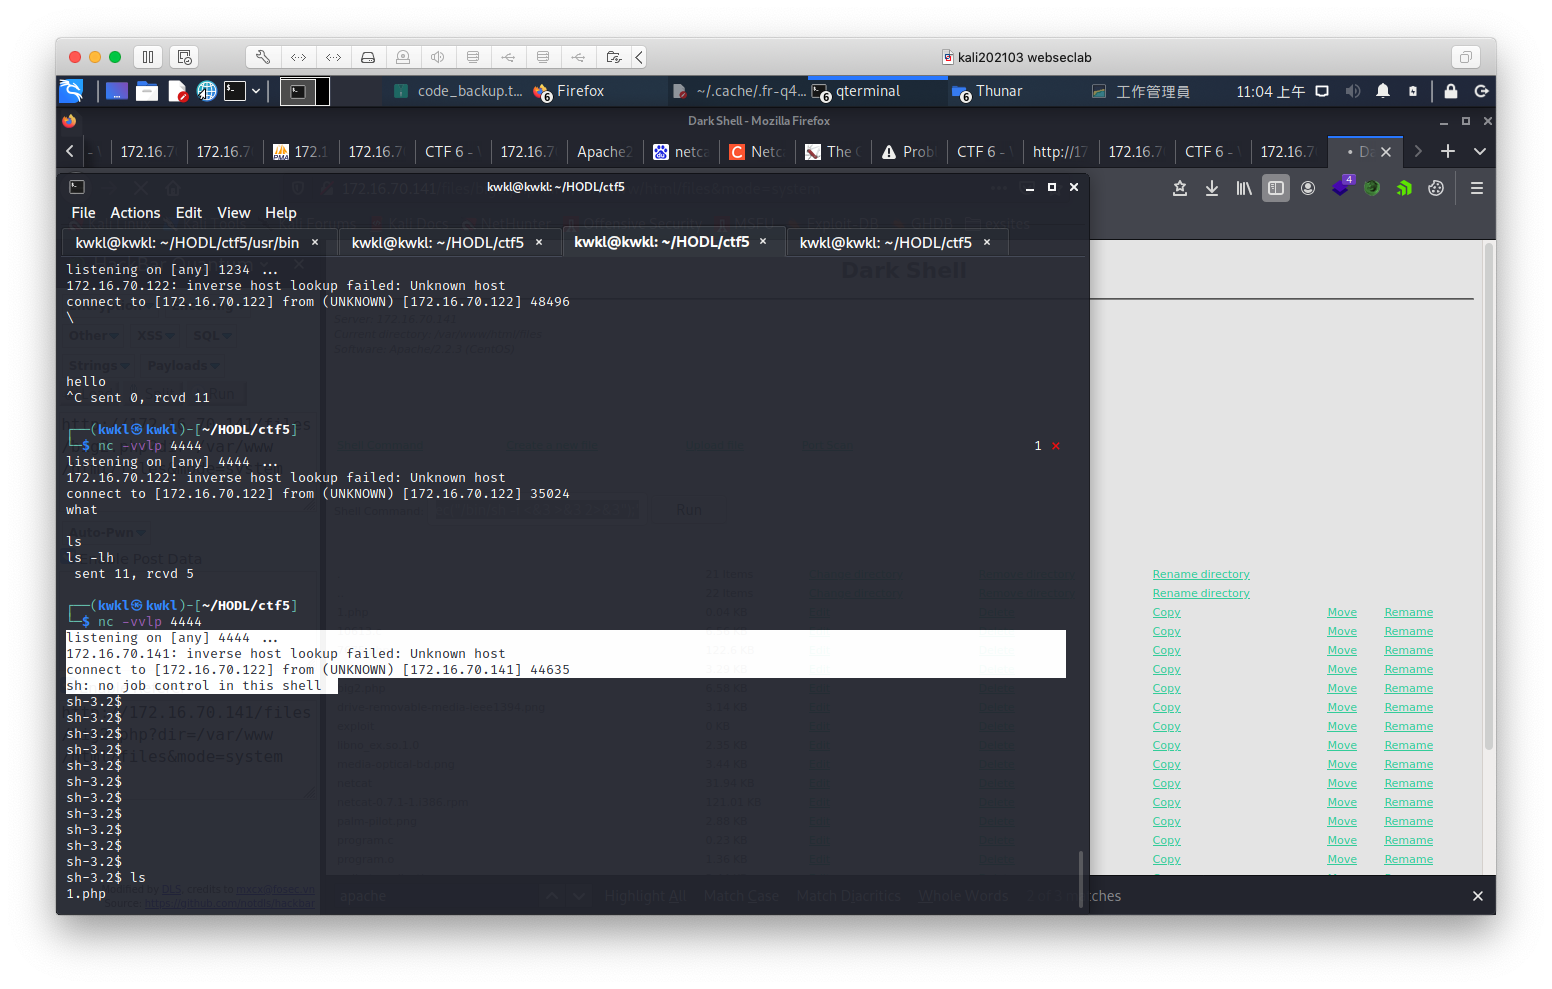Click first Rename directory link

pyautogui.click(x=1200, y=574)
